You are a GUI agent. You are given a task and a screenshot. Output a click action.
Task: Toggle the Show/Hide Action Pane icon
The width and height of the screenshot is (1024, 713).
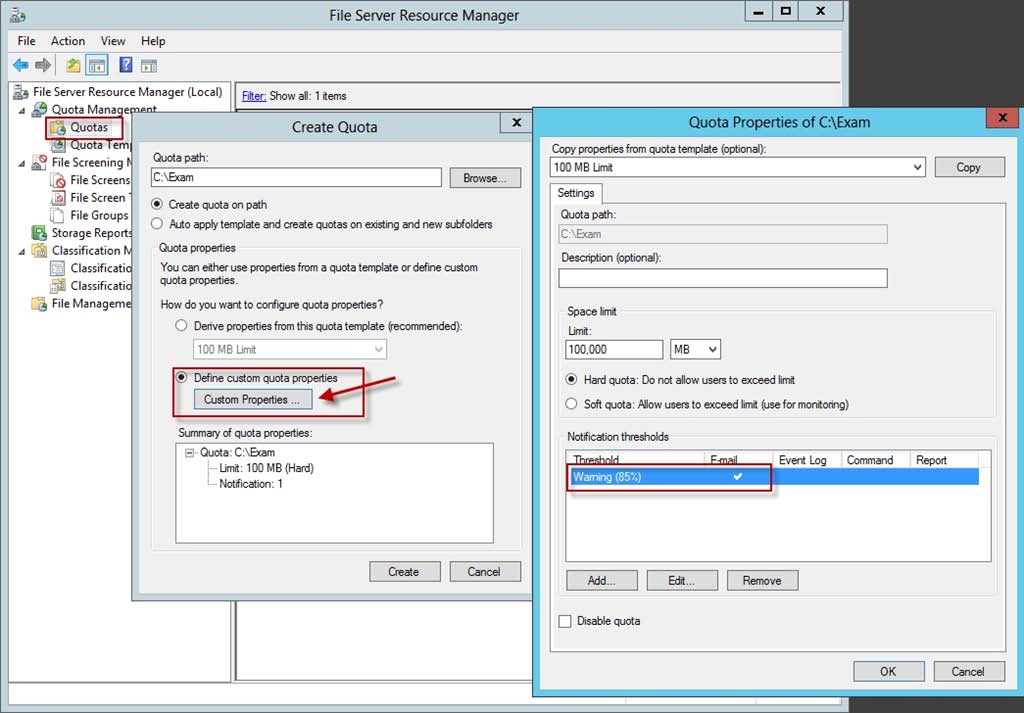149,65
